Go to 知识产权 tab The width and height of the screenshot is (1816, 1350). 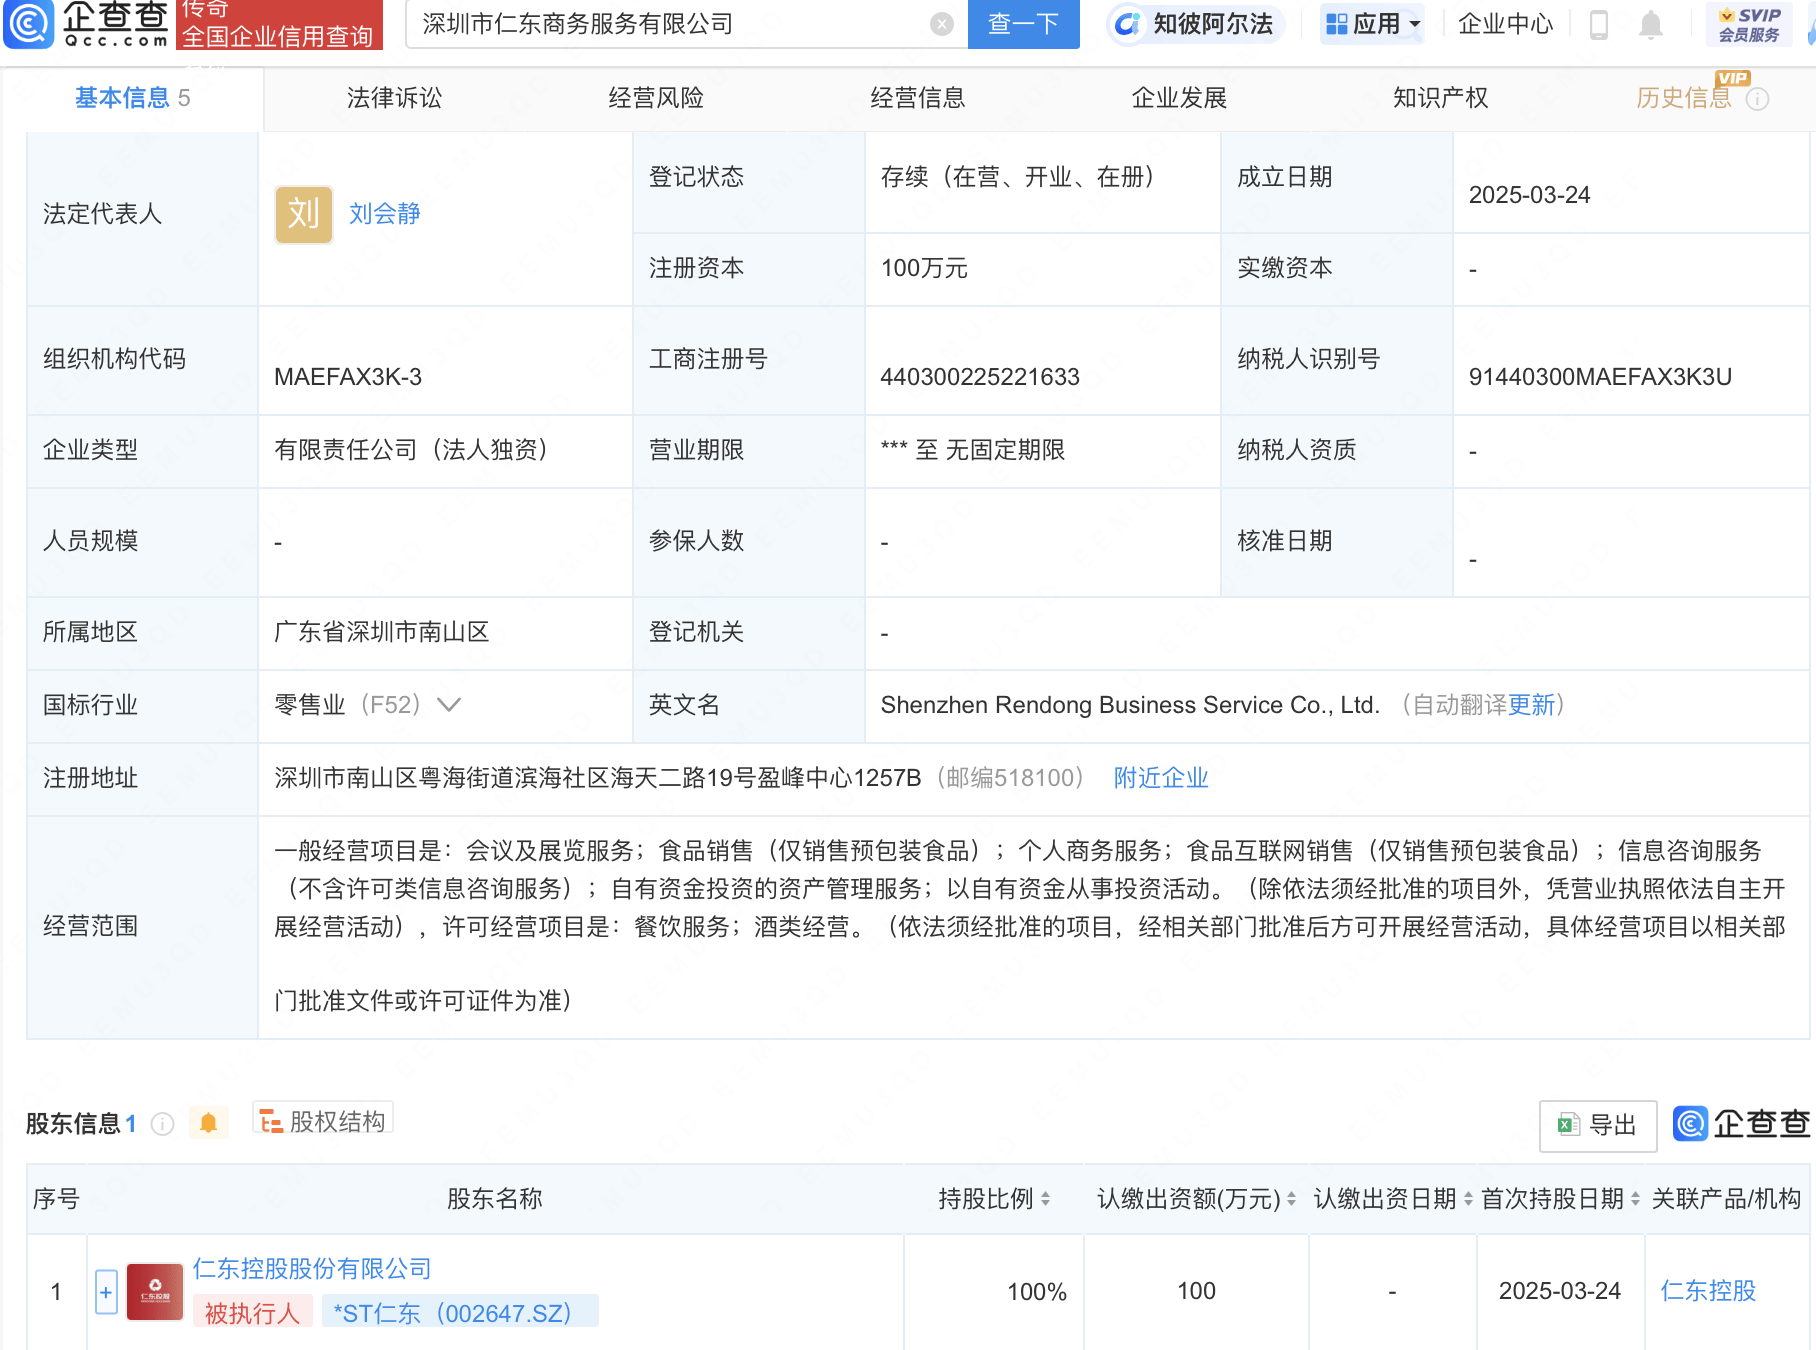1441,98
